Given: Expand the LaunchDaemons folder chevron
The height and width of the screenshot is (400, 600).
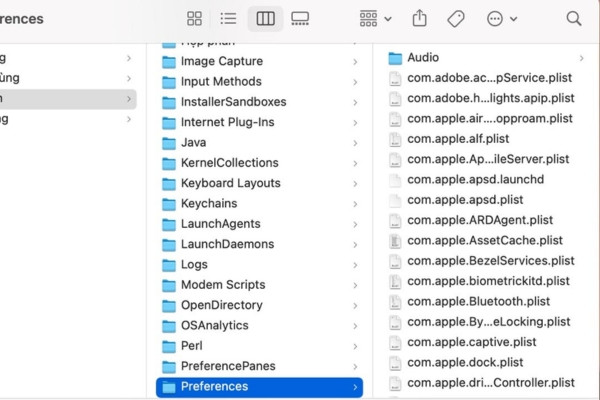Looking at the screenshot, I should click(x=355, y=244).
